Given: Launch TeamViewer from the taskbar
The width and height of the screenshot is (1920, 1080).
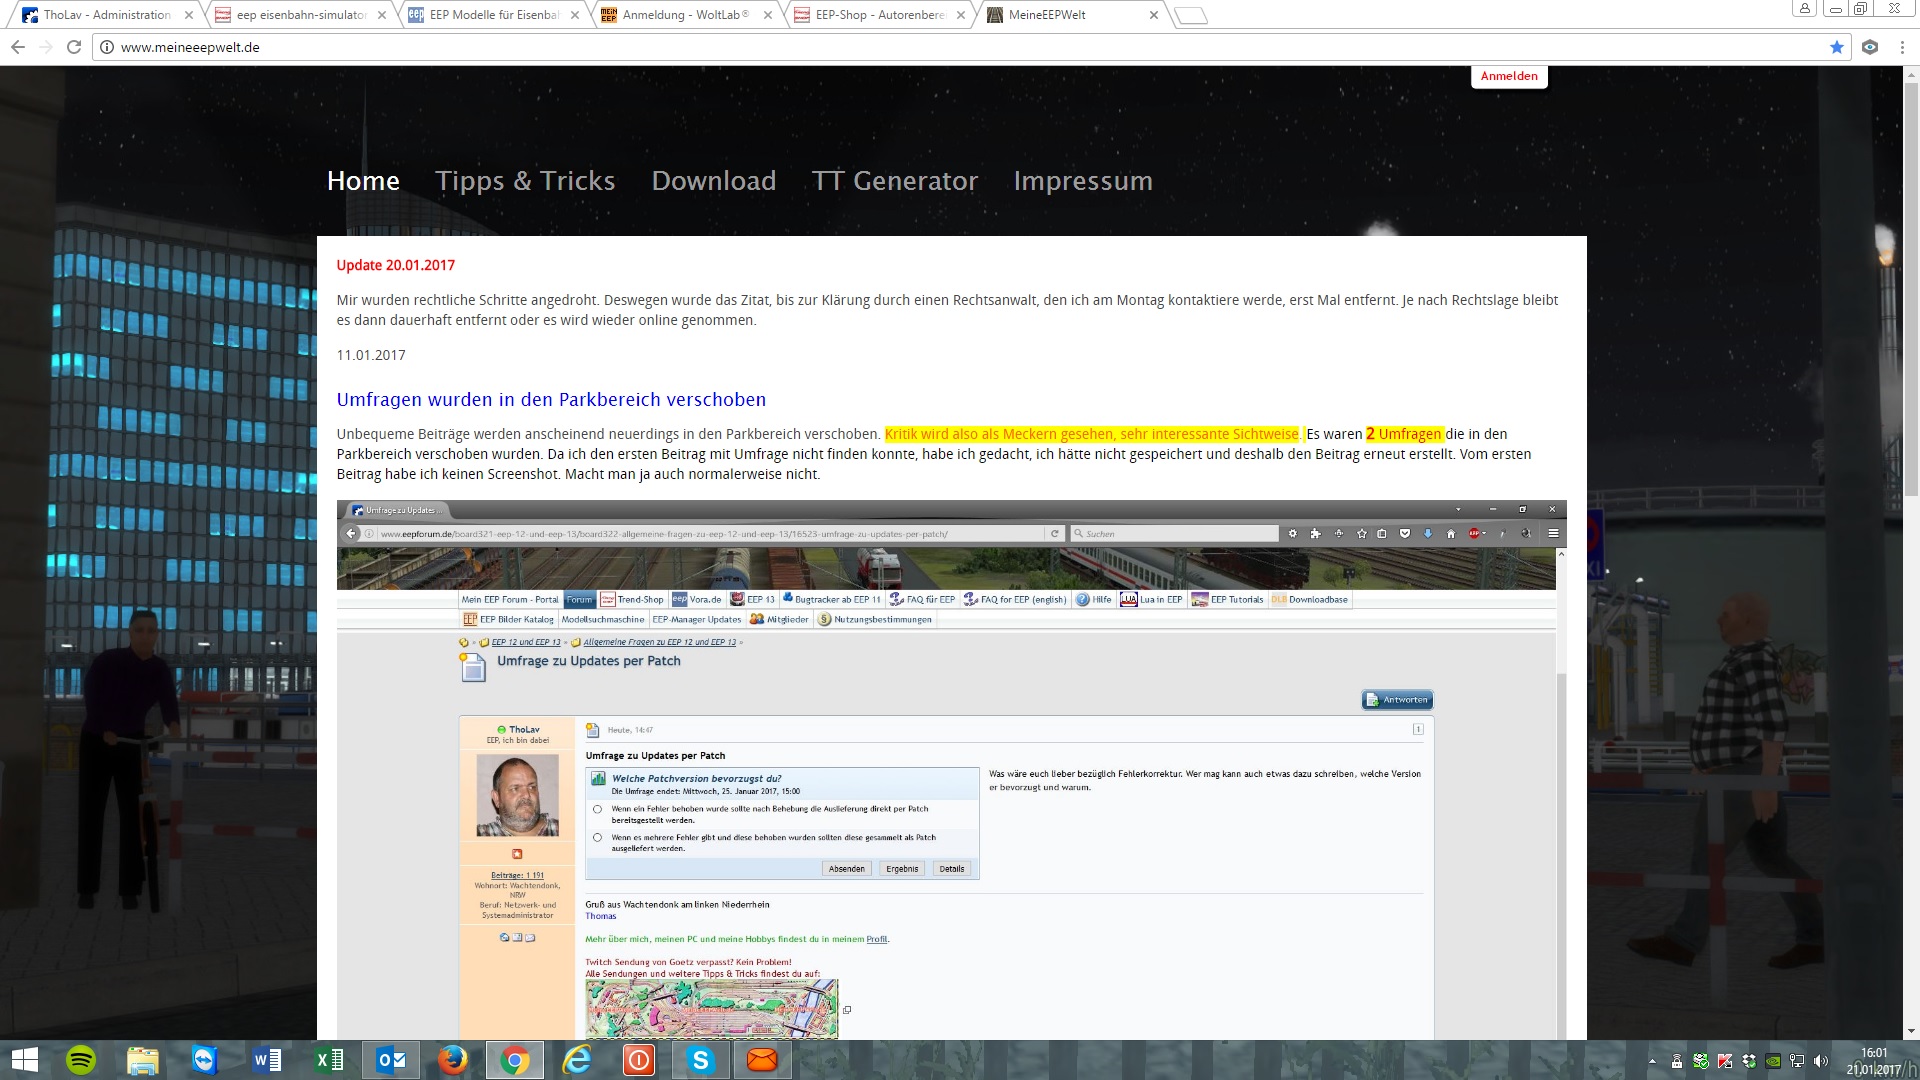Looking at the screenshot, I should (x=205, y=1060).
